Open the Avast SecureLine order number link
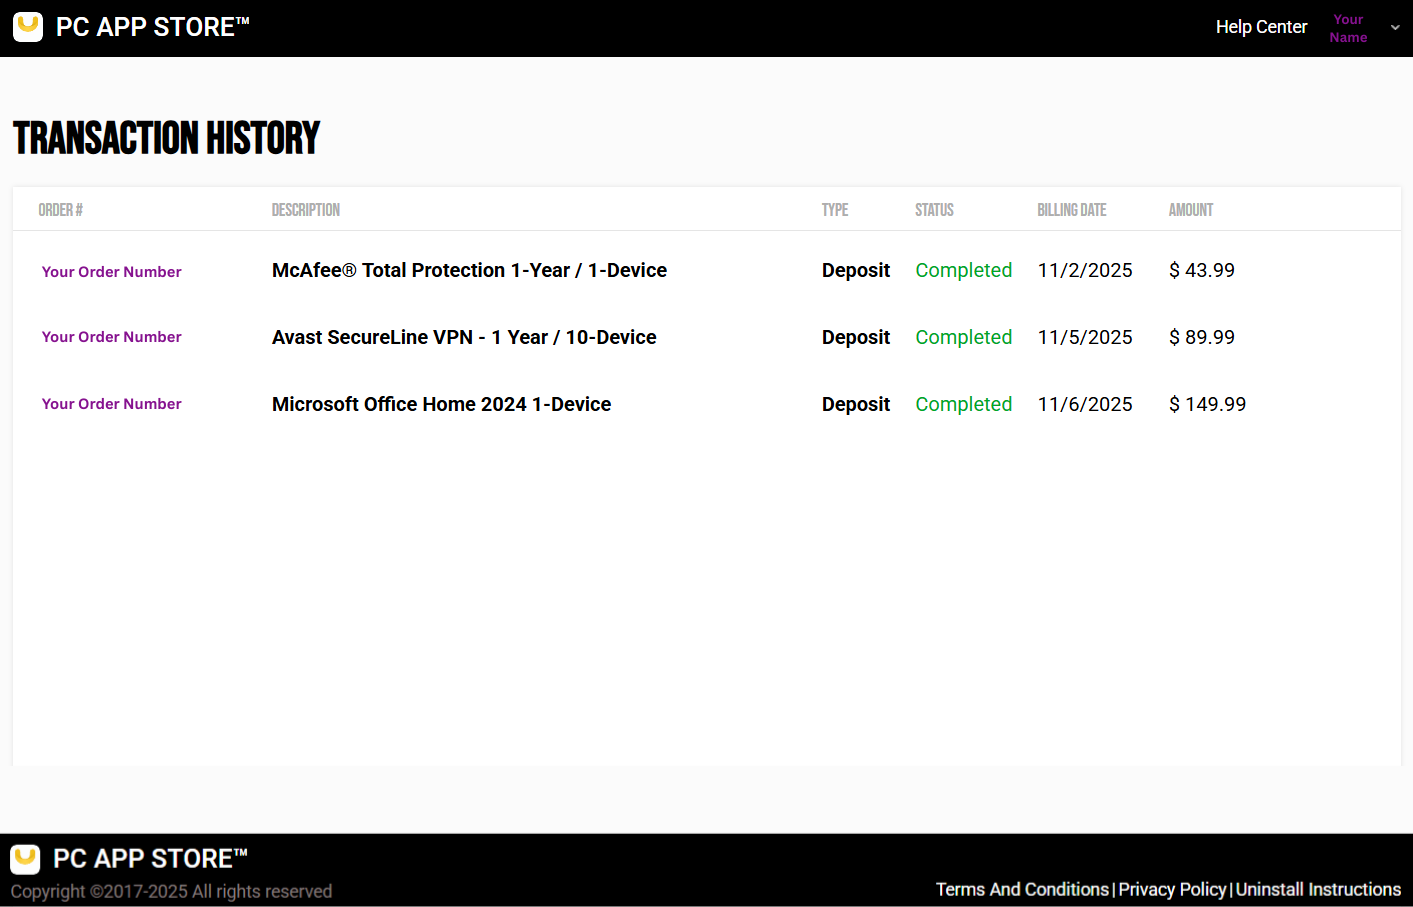The height and width of the screenshot is (907, 1413). 112,337
